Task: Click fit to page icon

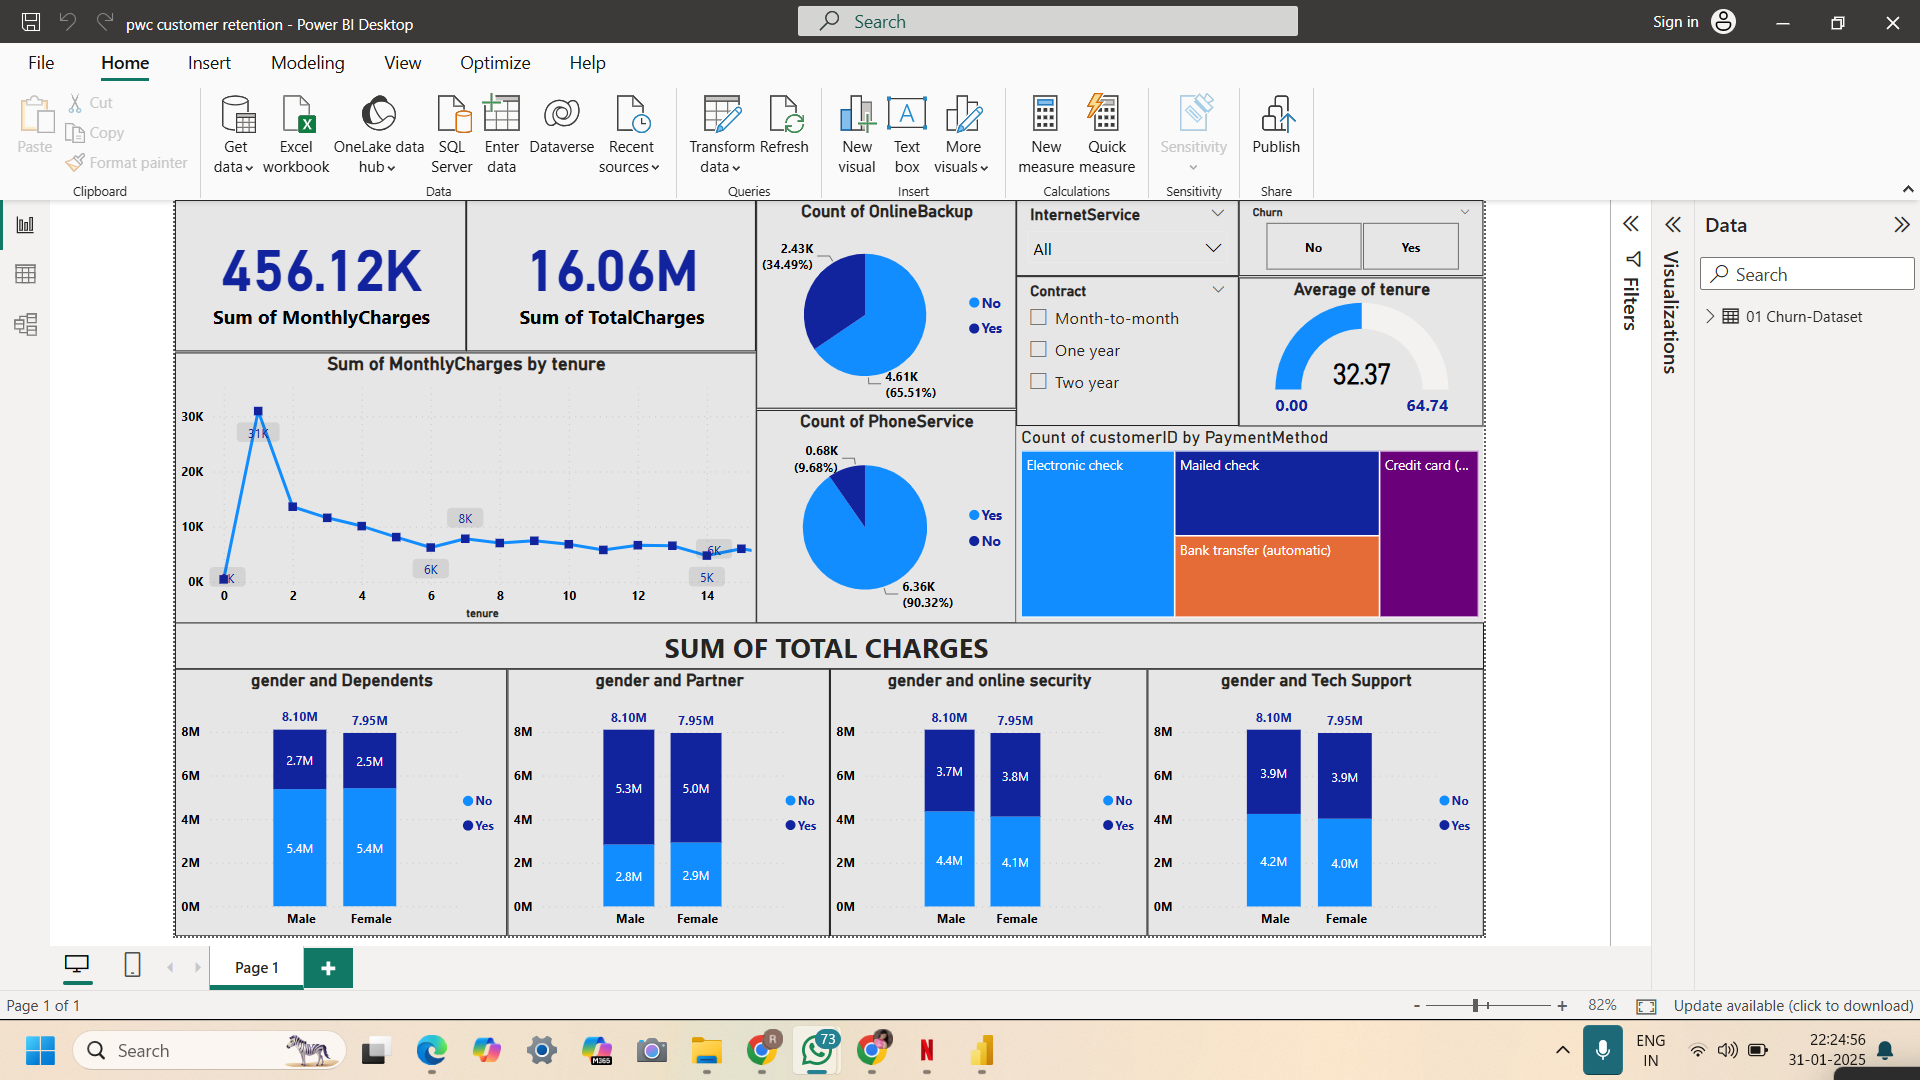Action: click(x=1646, y=1006)
